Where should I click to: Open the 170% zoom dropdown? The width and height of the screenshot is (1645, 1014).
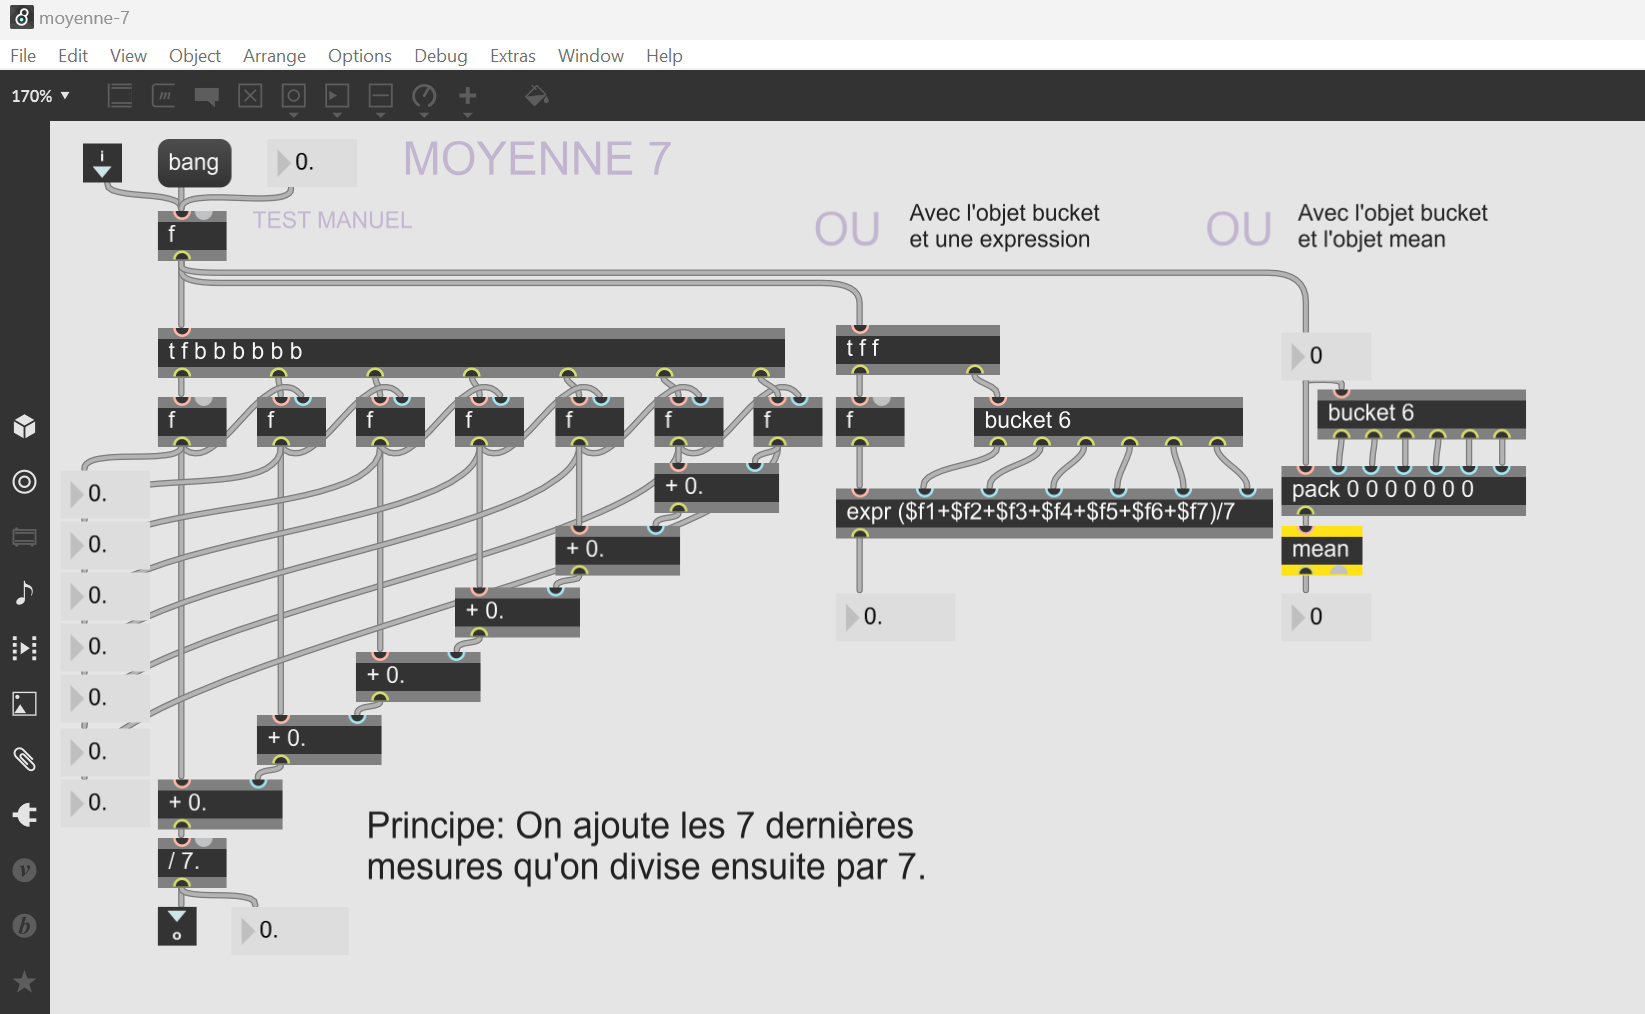[40, 96]
